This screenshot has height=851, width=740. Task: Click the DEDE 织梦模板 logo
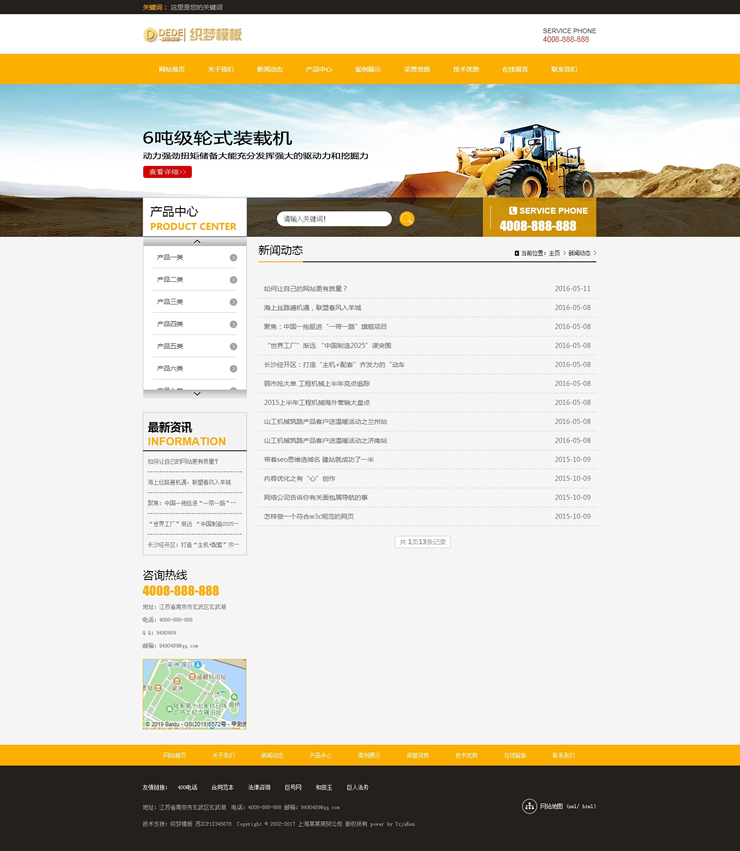192,35
